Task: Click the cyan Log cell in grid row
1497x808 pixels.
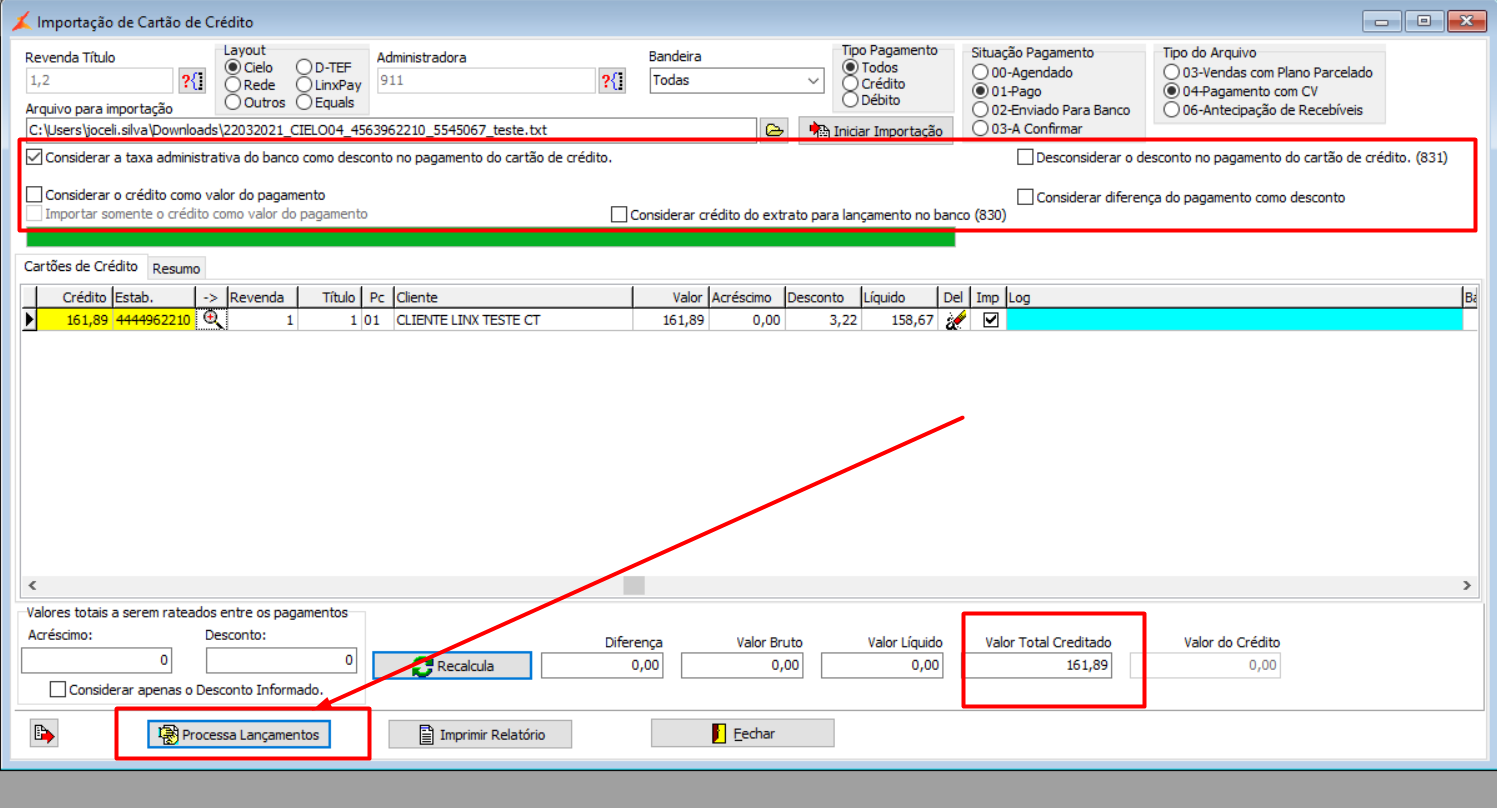Action: [1234, 320]
